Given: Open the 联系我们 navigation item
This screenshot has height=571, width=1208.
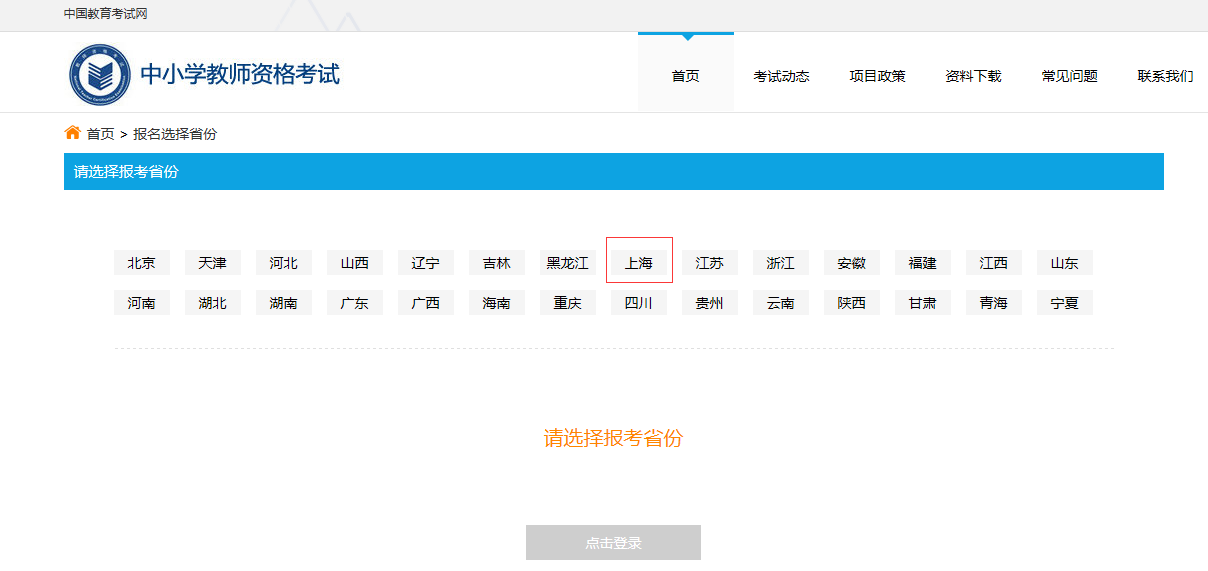Looking at the screenshot, I should click(x=1165, y=76).
